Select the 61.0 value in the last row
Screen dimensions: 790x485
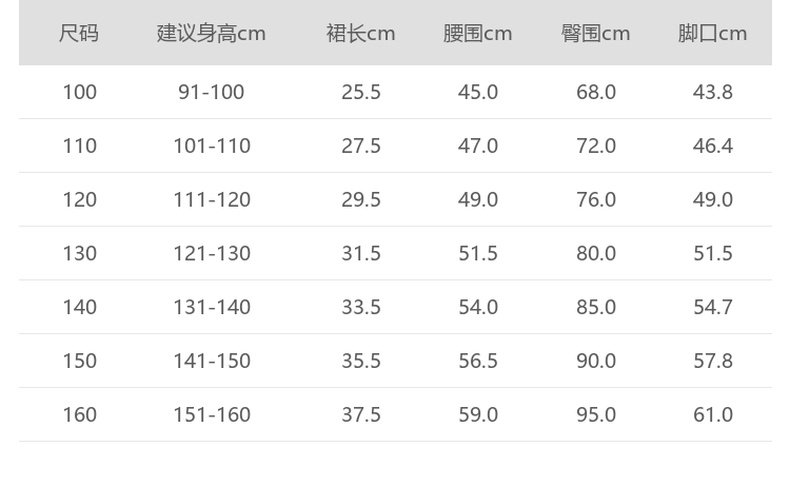pos(713,414)
